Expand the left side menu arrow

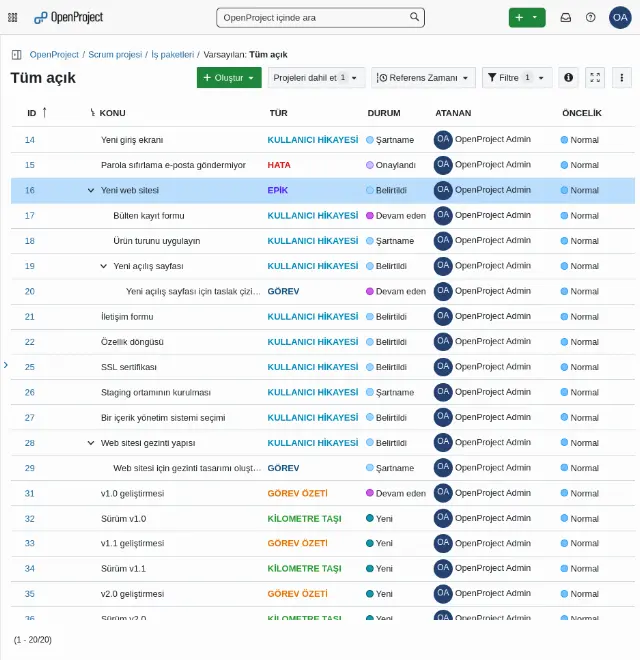[x=5, y=365]
